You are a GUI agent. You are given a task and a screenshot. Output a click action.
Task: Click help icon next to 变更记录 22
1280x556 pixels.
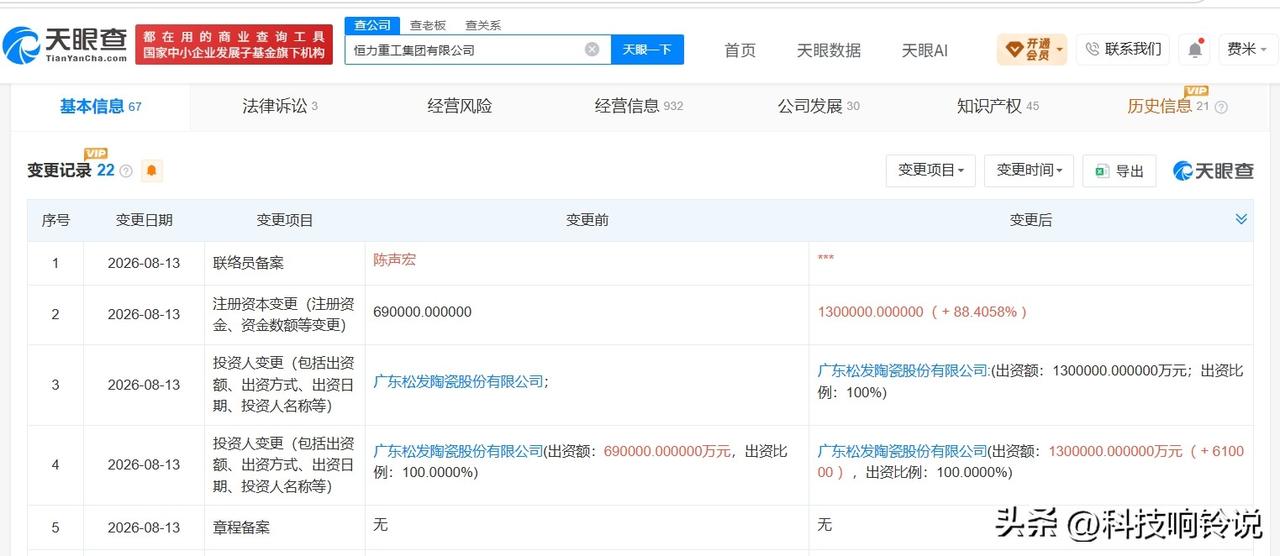click(x=126, y=171)
